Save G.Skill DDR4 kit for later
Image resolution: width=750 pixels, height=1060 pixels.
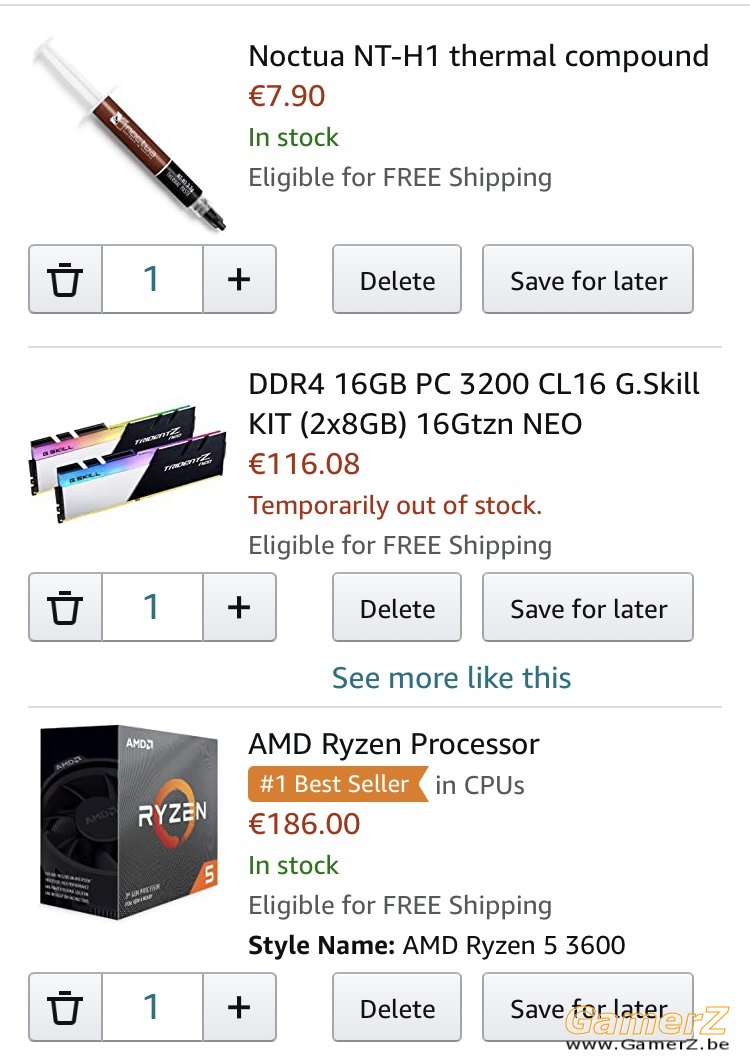588,607
